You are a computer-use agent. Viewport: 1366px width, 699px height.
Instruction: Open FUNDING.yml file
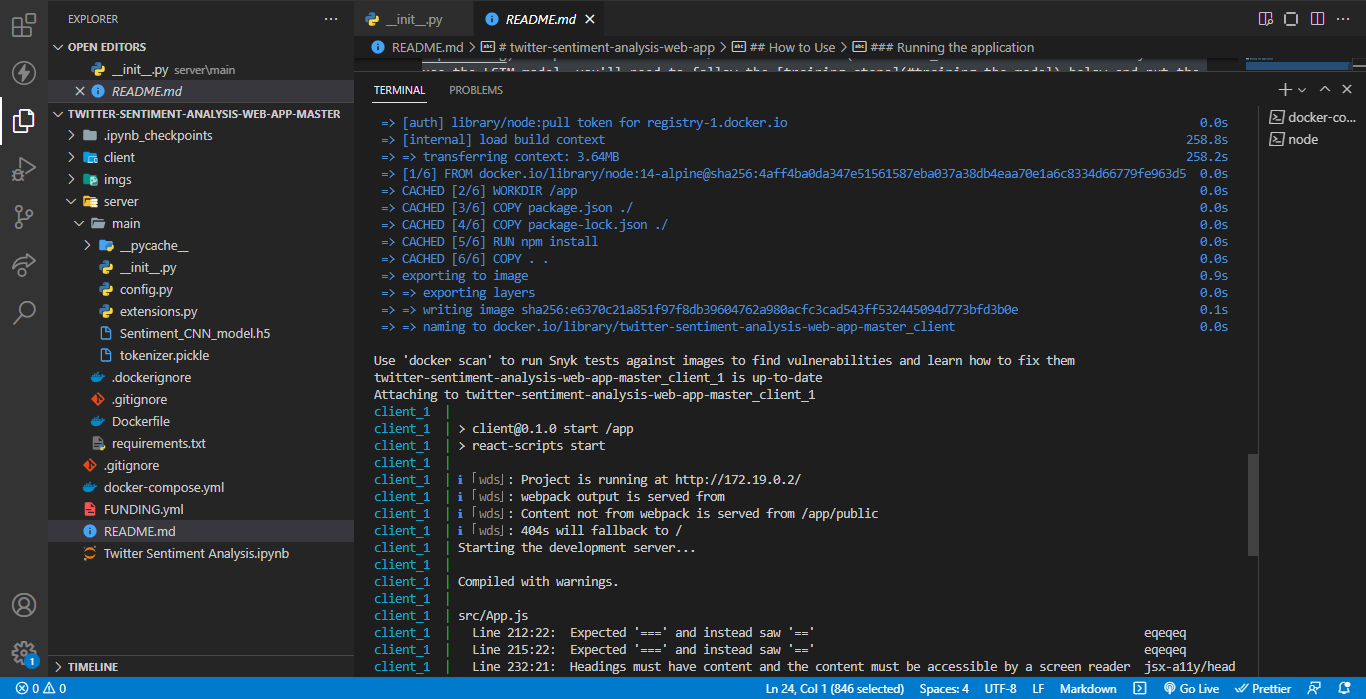click(x=200, y=509)
